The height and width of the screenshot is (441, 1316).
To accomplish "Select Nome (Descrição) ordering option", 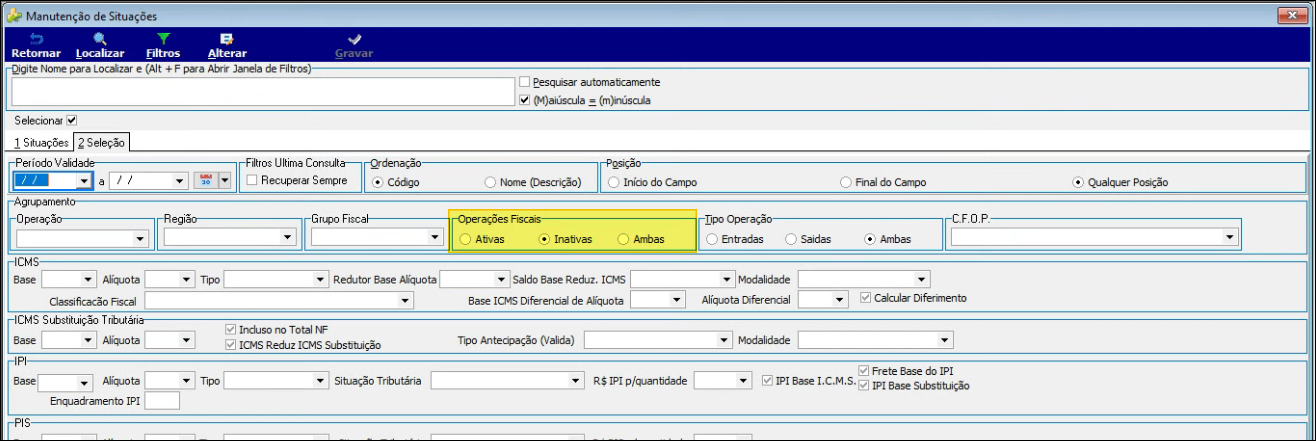I will 491,182.
